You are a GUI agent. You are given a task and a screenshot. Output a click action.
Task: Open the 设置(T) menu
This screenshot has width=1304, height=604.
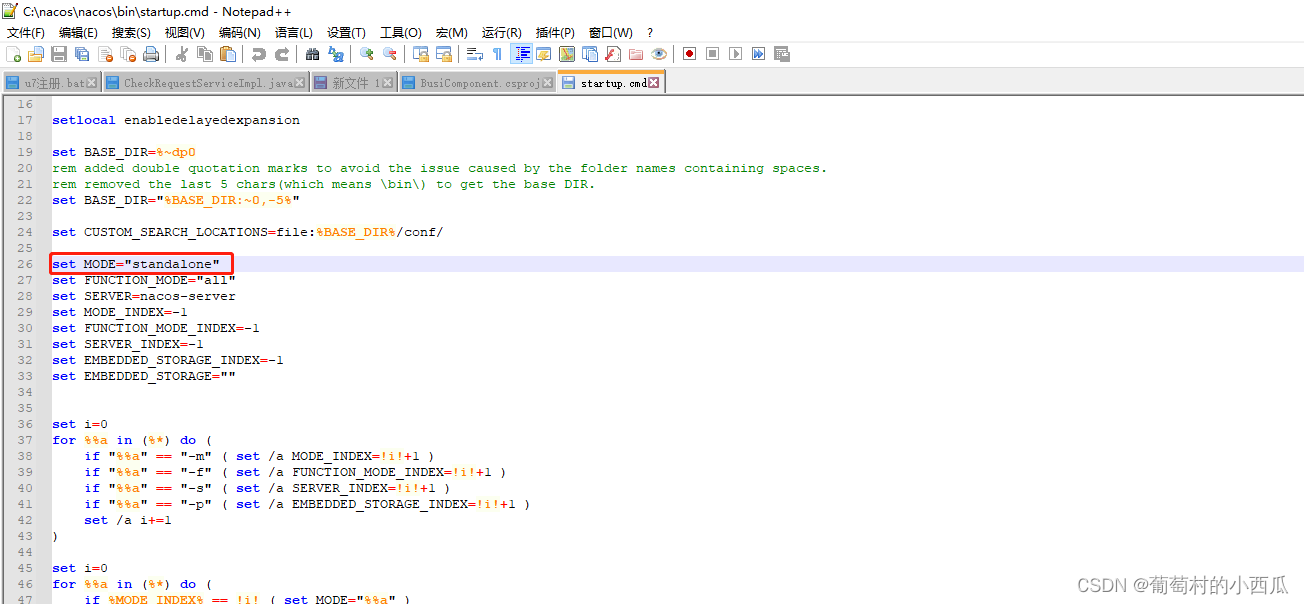click(x=346, y=33)
